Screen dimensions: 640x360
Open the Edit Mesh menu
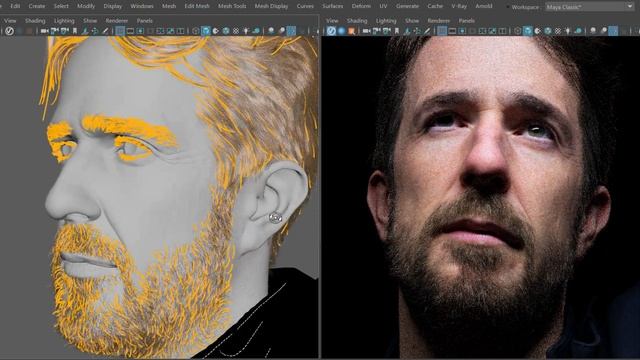(197, 6)
